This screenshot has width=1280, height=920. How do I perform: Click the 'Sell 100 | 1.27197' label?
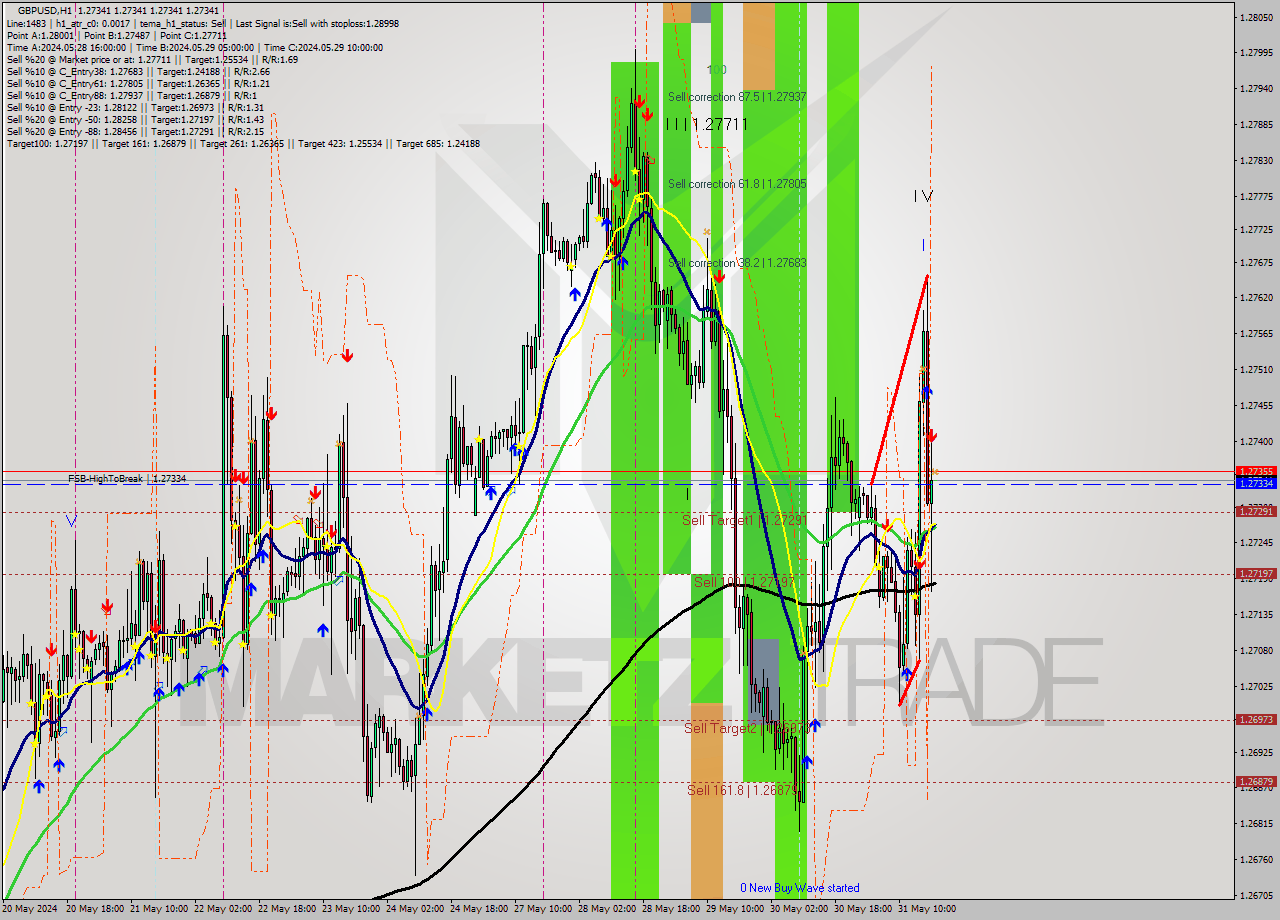745,582
